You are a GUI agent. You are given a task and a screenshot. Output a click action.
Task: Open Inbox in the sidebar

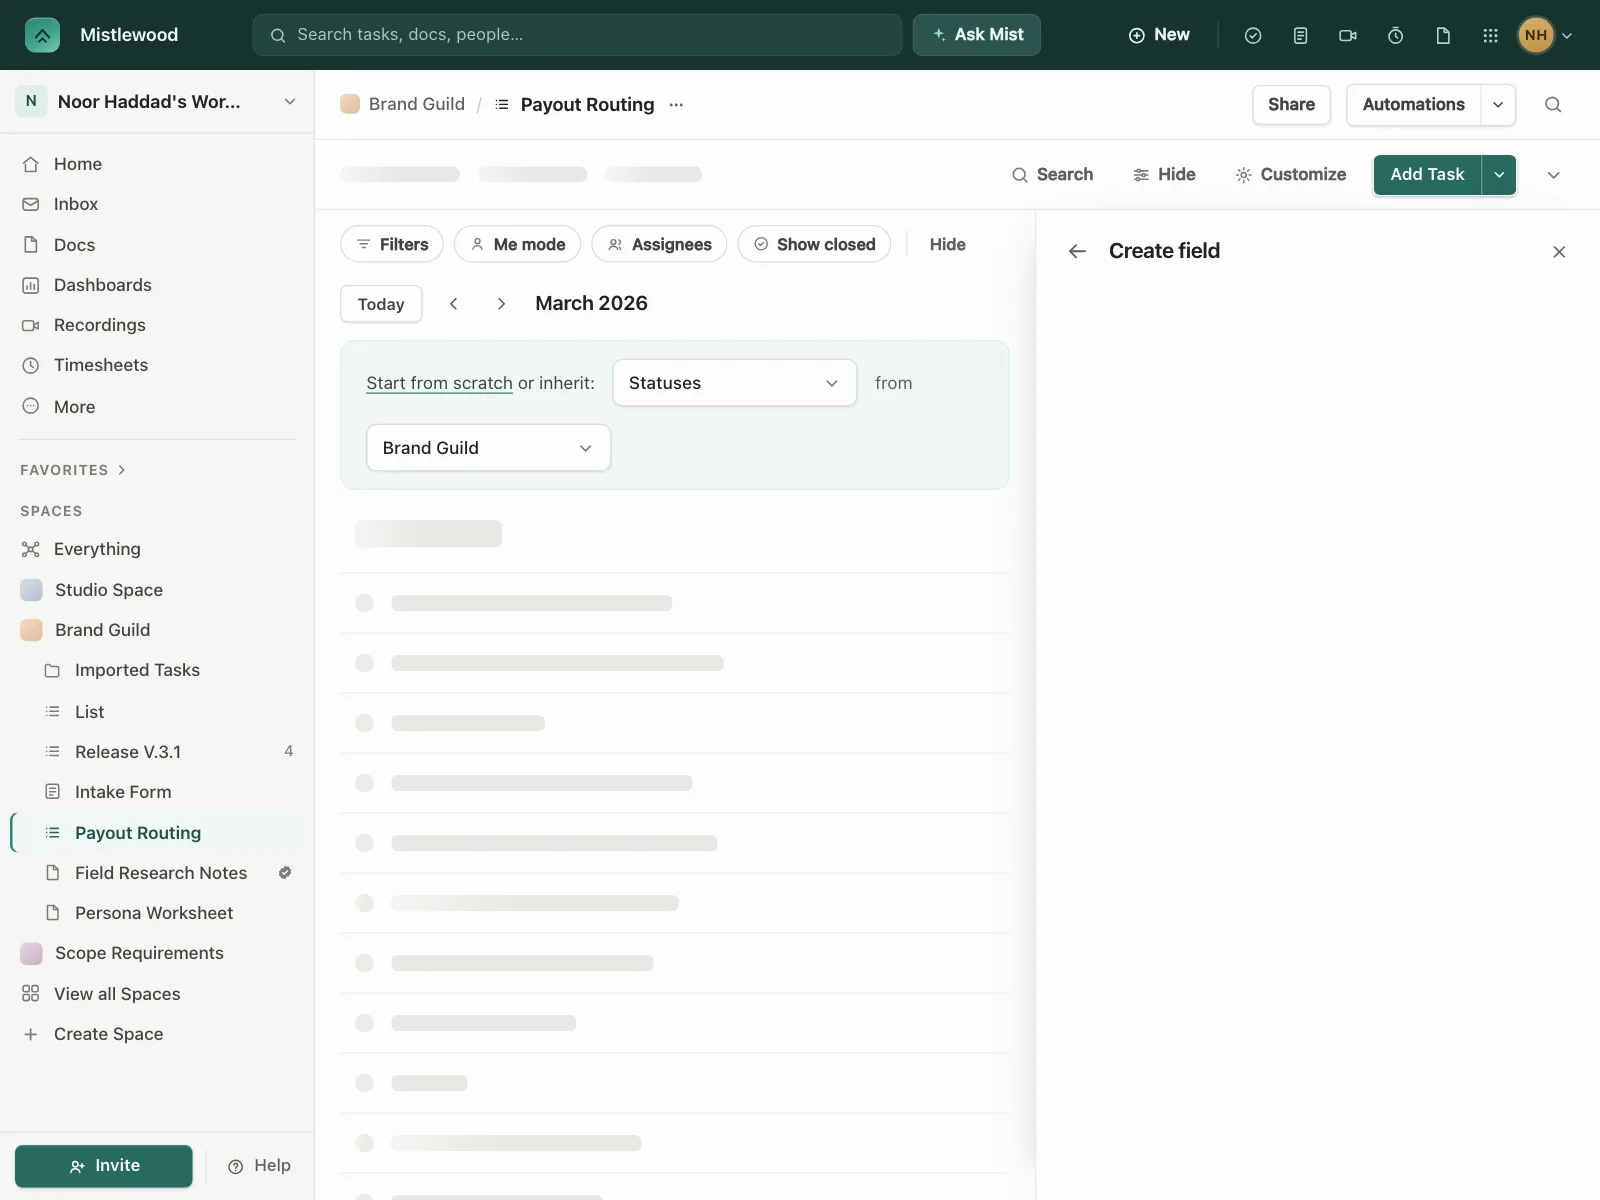click(x=157, y=204)
